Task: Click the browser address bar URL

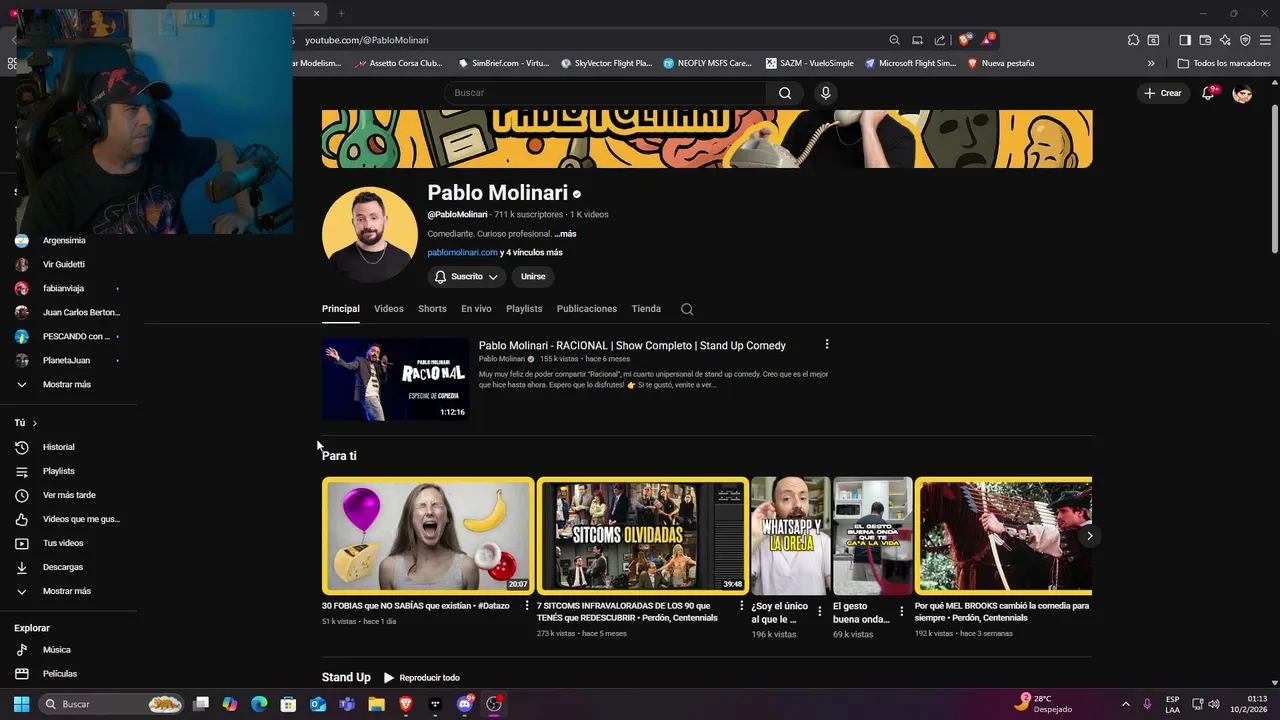Action: (x=367, y=40)
